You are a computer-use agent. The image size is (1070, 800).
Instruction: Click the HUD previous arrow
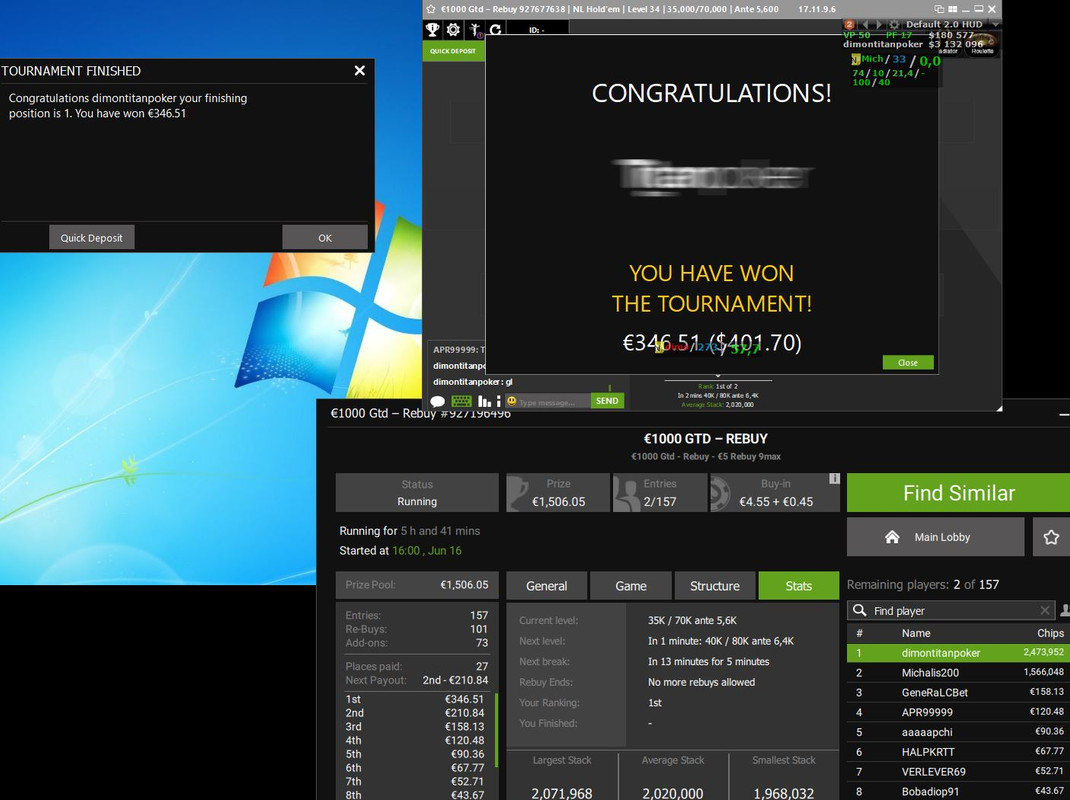pos(865,25)
